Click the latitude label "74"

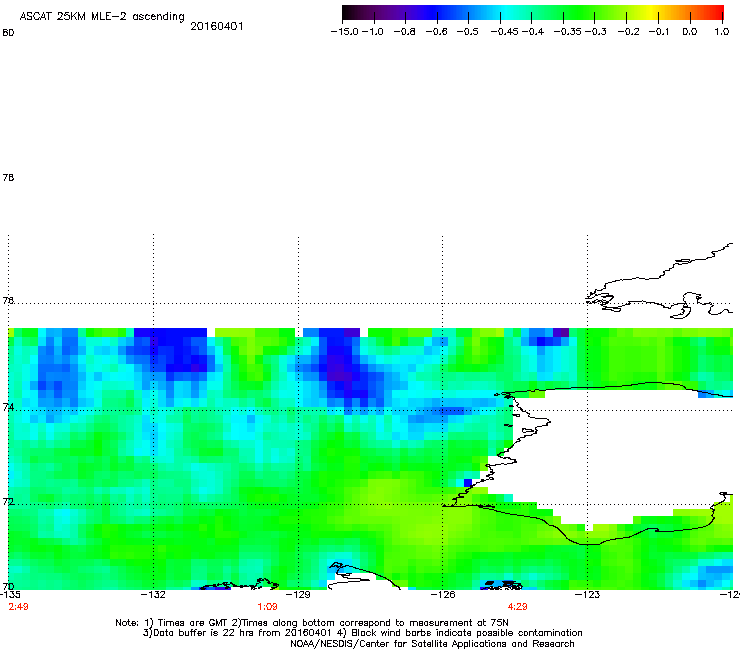(8, 407)
